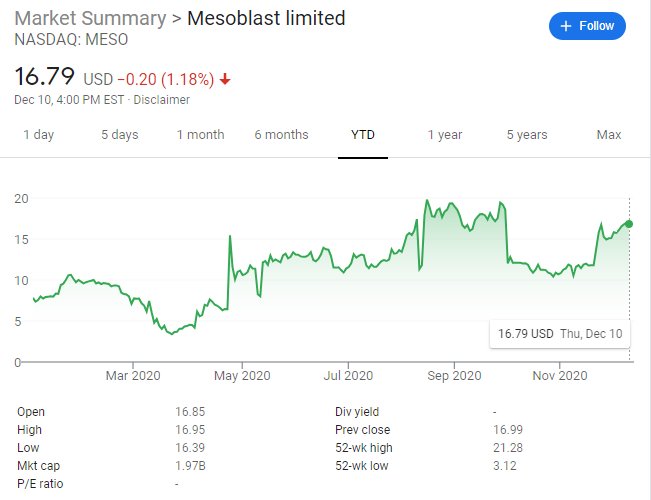Click the Mar 2020 axis marker
This screenshot has width=651, height=500.
coord(133,376)
